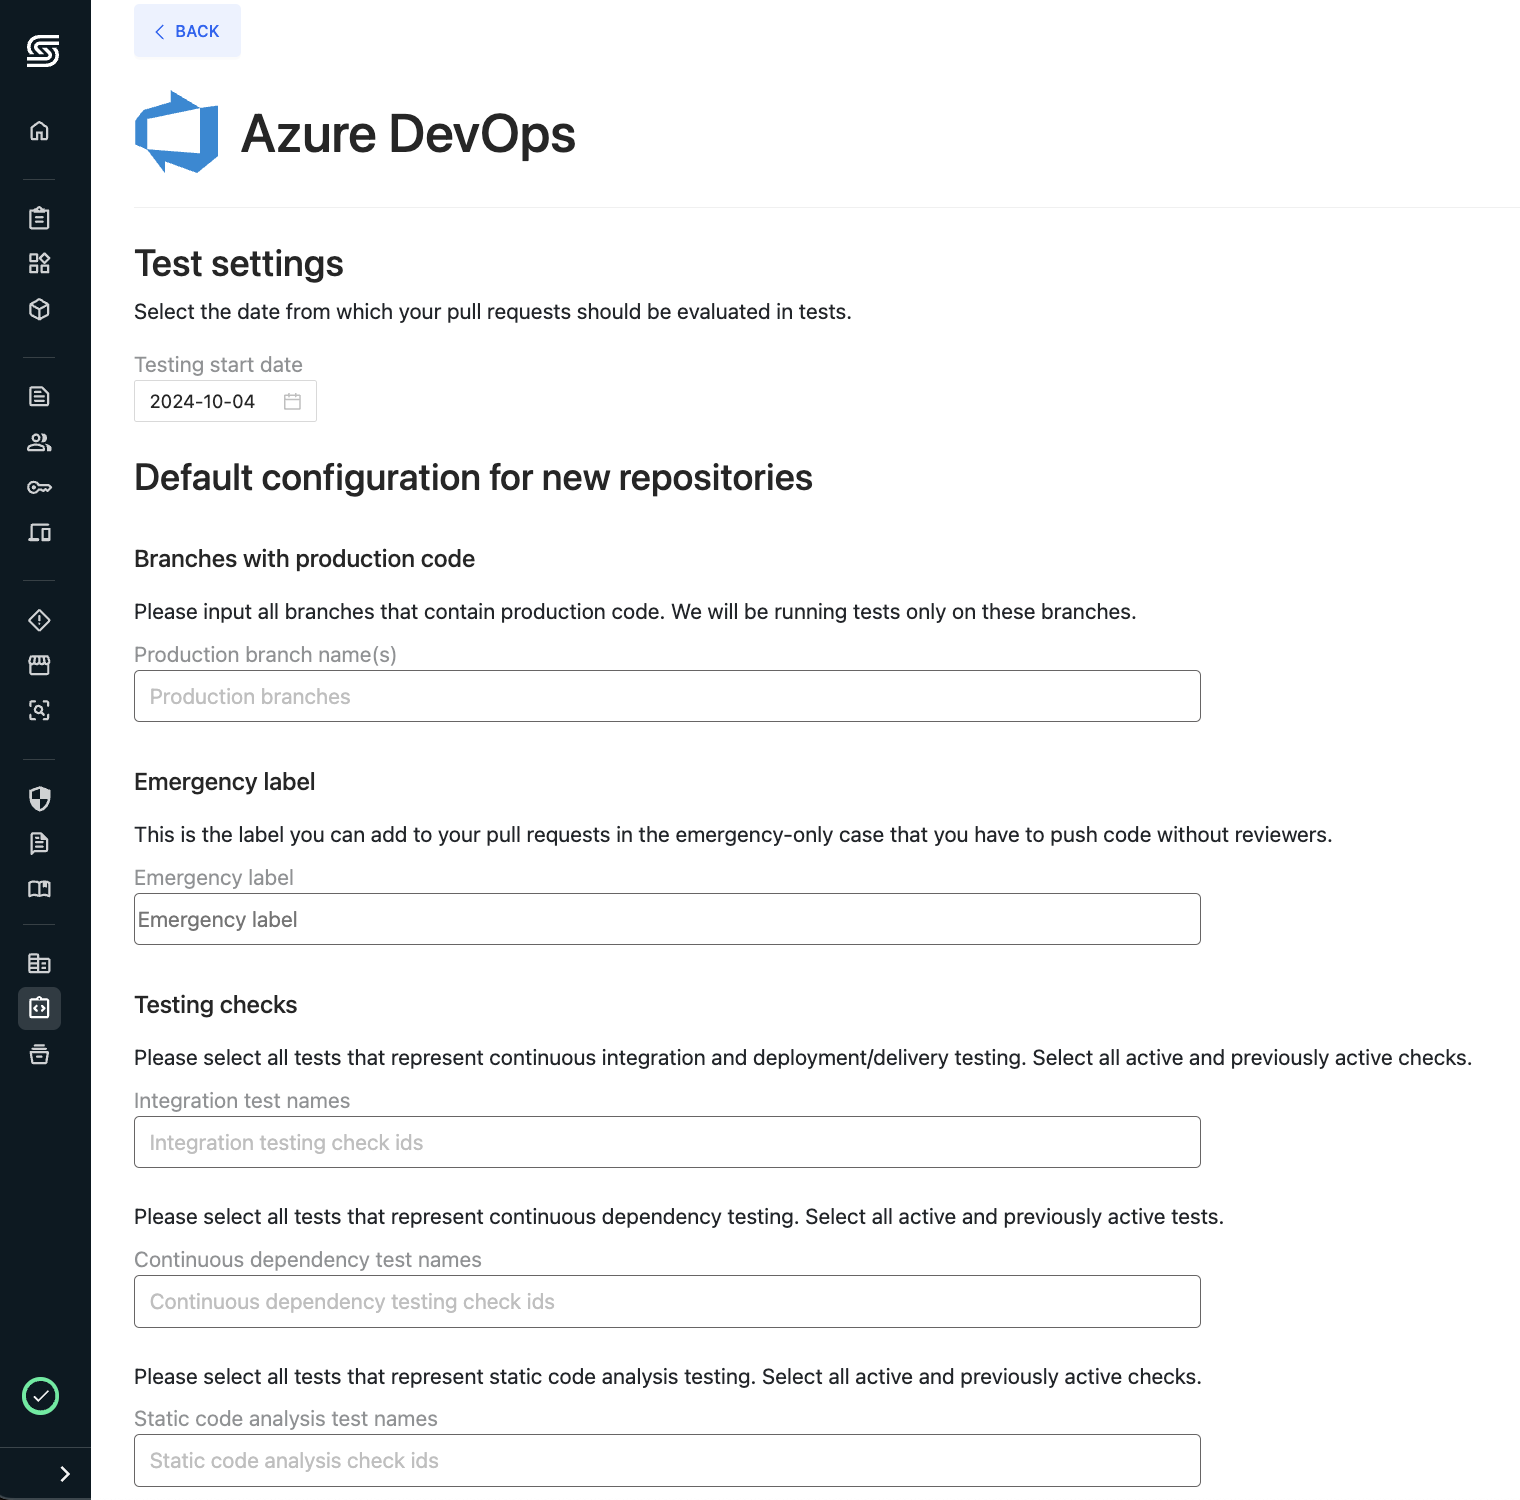Image resolution: width=1520 pixels, height=1500 pixels.
Task: Open the shield icon in the sidebar
Action: pyautogui.click(x=39, y=798)
